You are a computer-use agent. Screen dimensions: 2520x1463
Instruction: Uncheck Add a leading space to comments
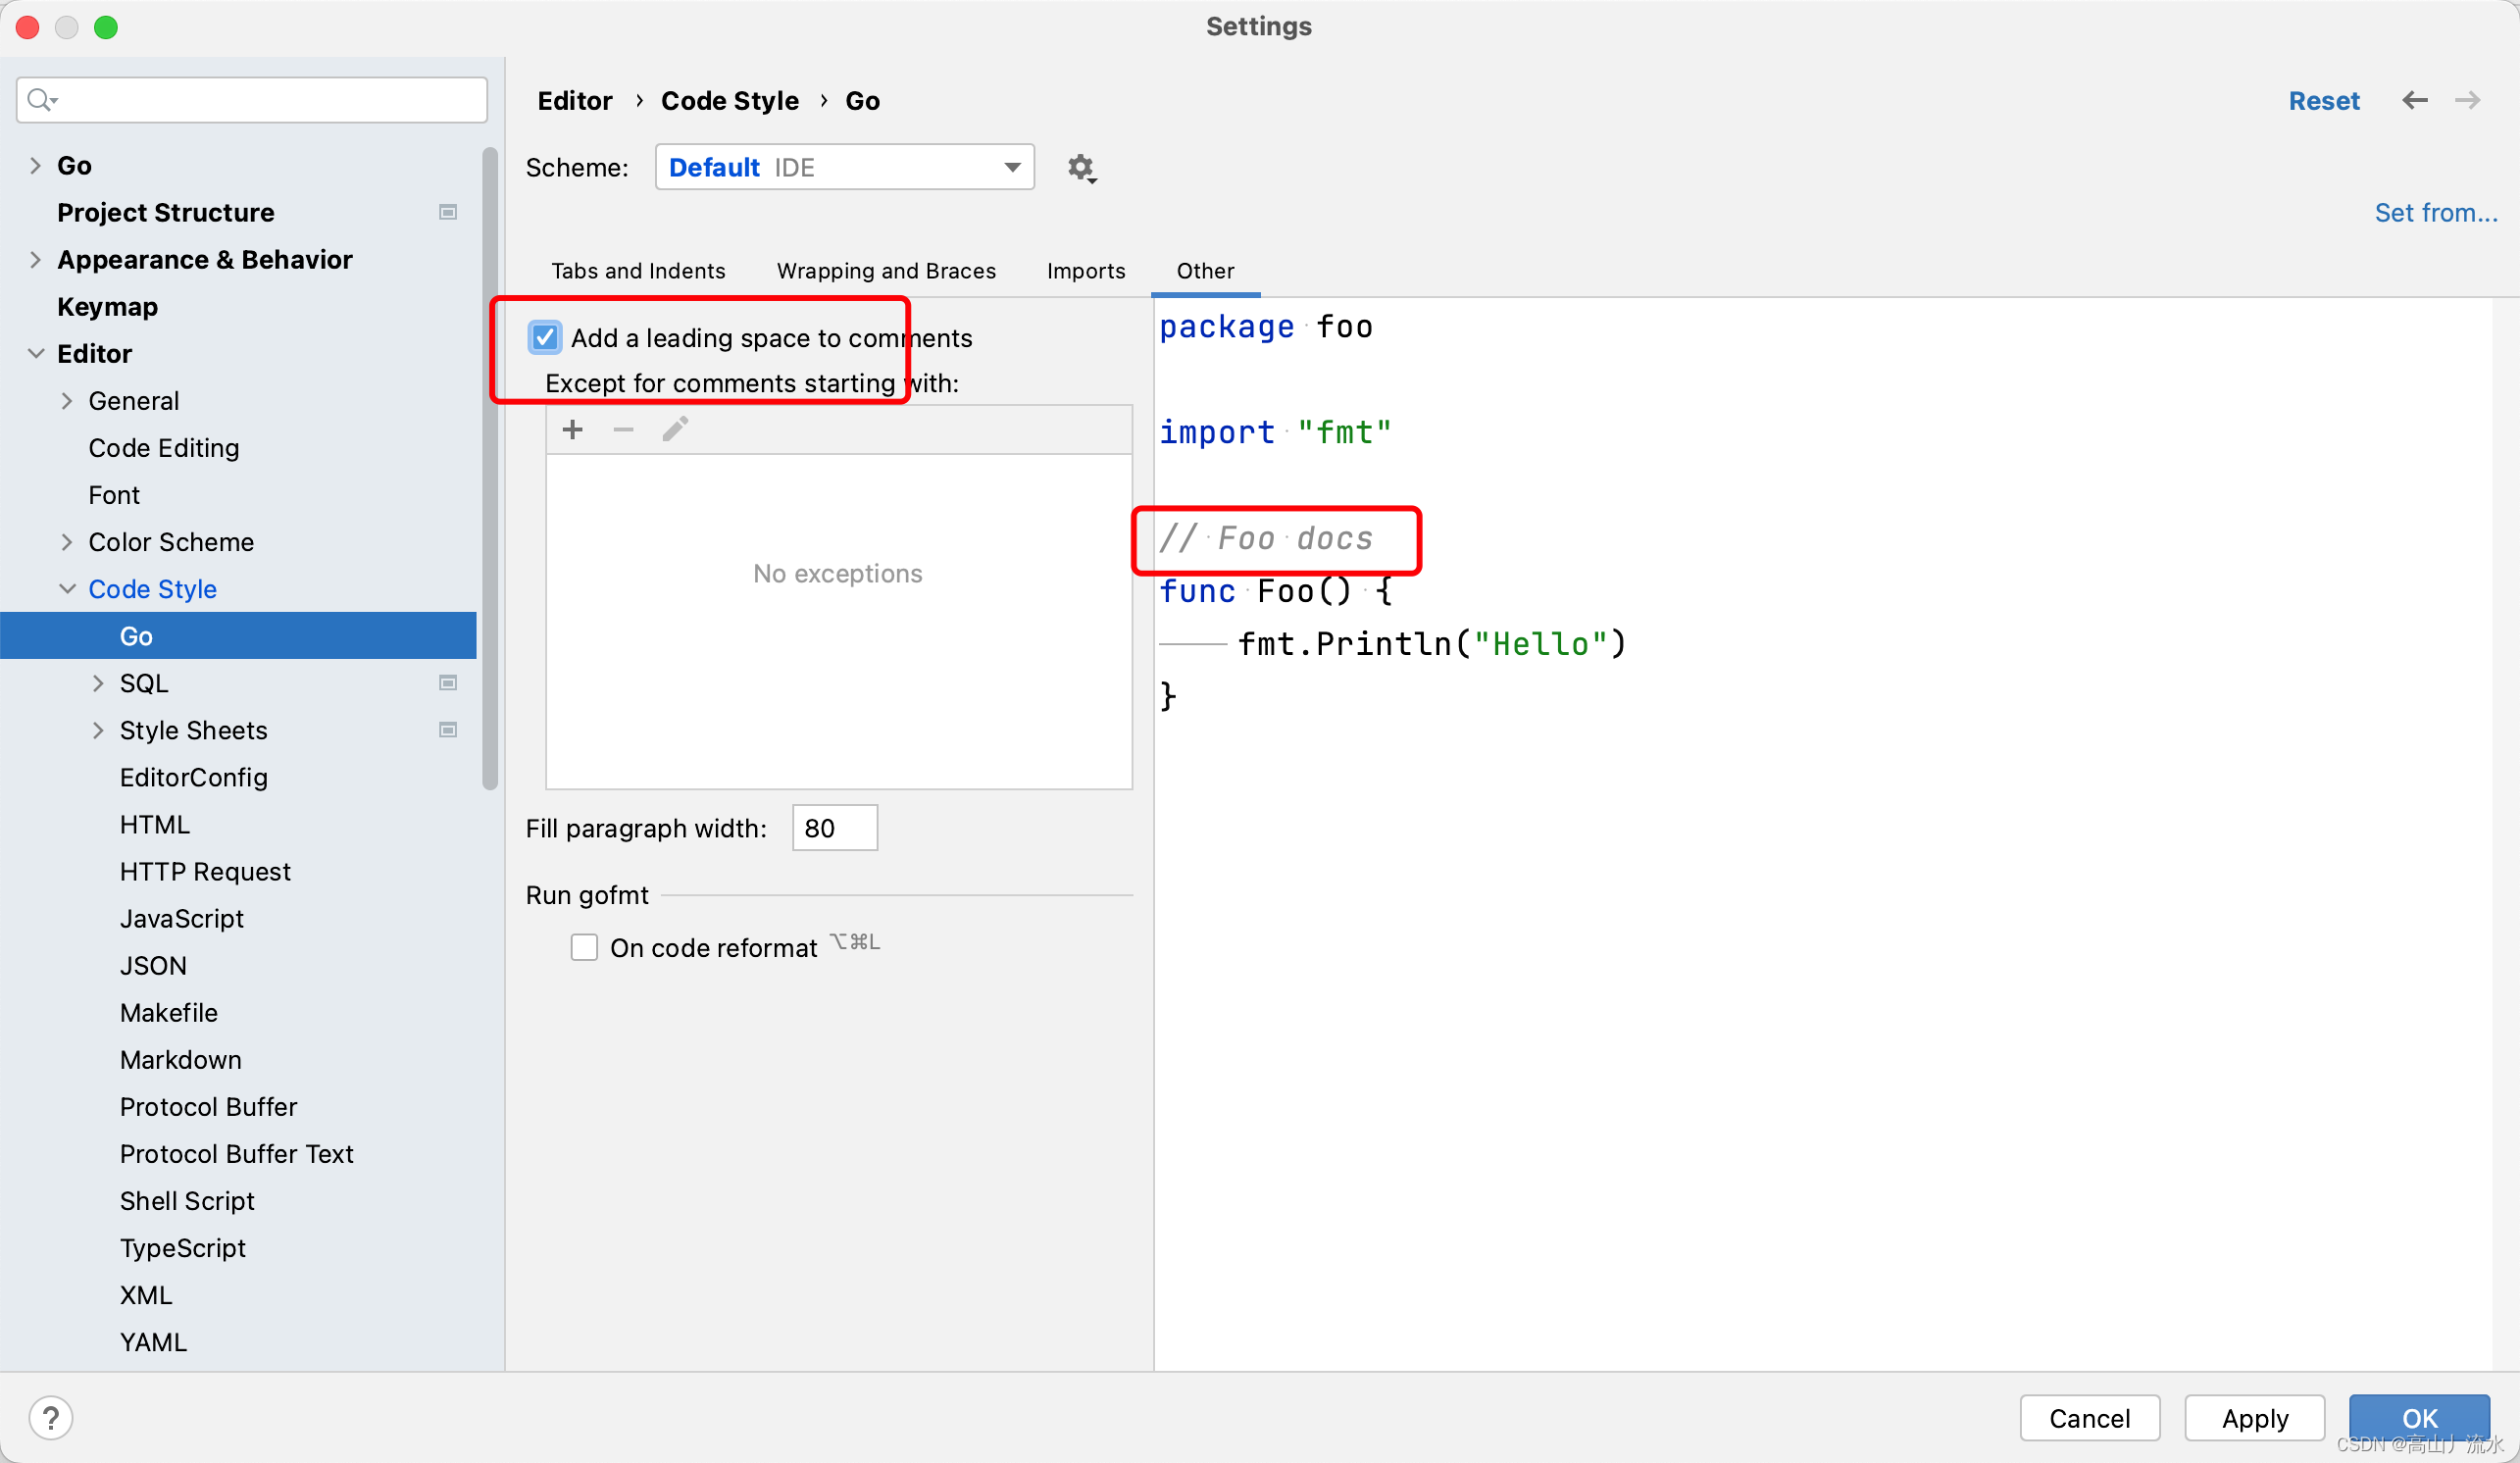tap(545, 338)
